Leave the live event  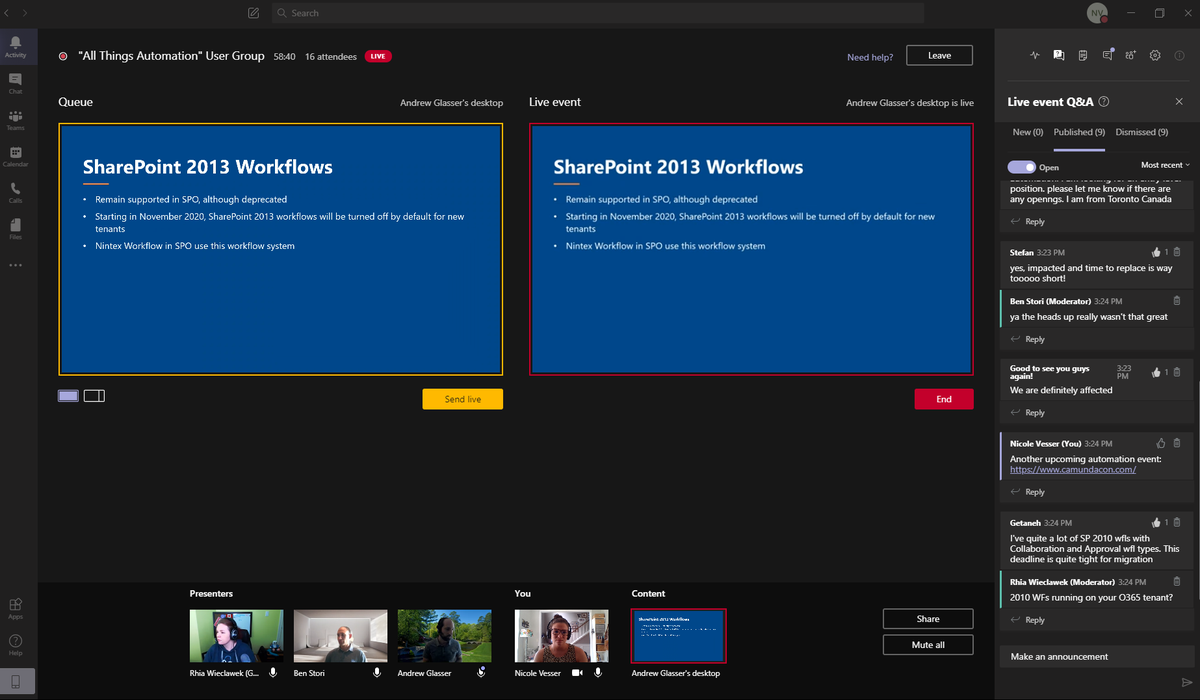pos(940,56)
